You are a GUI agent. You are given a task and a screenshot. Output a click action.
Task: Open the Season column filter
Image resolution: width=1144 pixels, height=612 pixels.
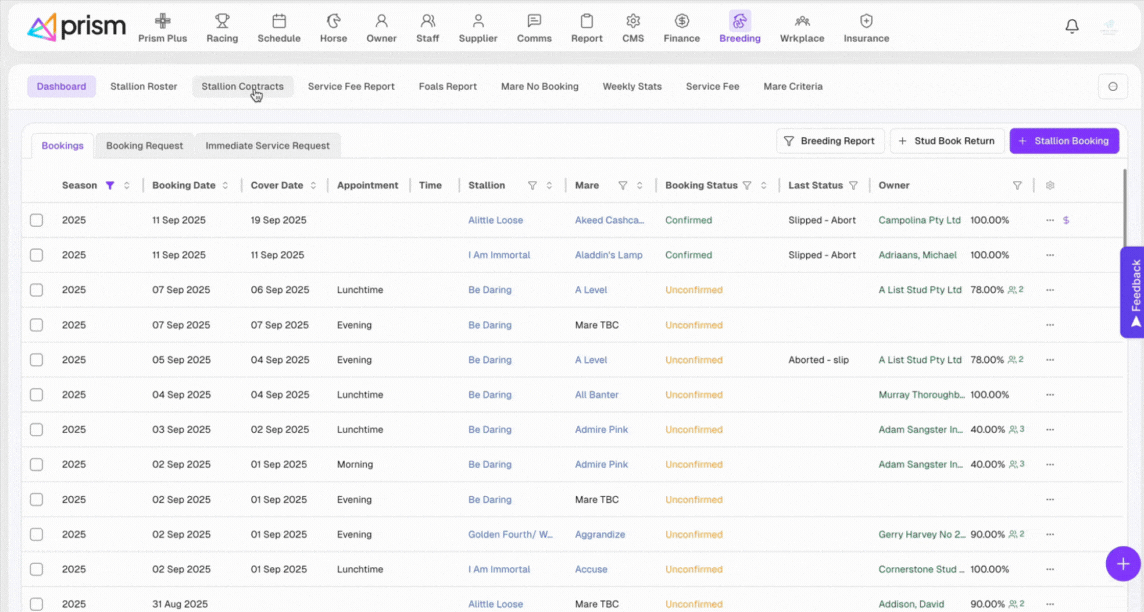(x=110, y=185)
